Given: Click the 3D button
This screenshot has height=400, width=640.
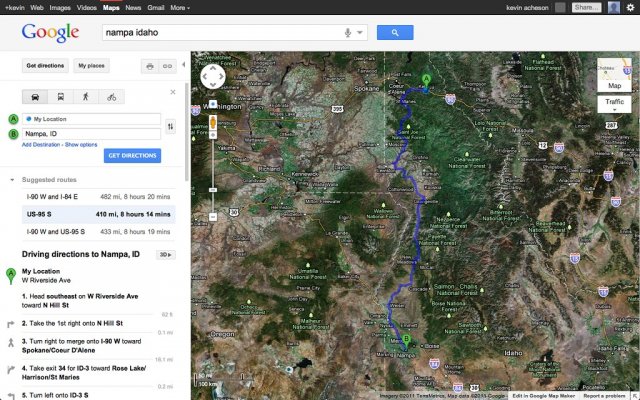Looking at the screenshot, I should point(165,255).
